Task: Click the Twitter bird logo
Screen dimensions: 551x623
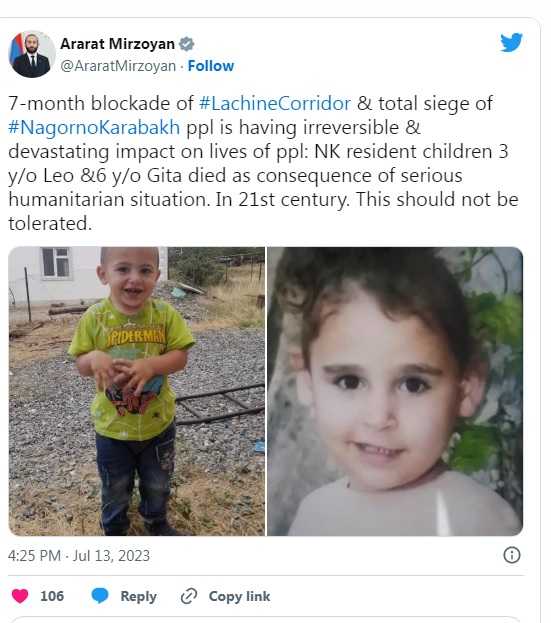Action: tap(511, 42)
